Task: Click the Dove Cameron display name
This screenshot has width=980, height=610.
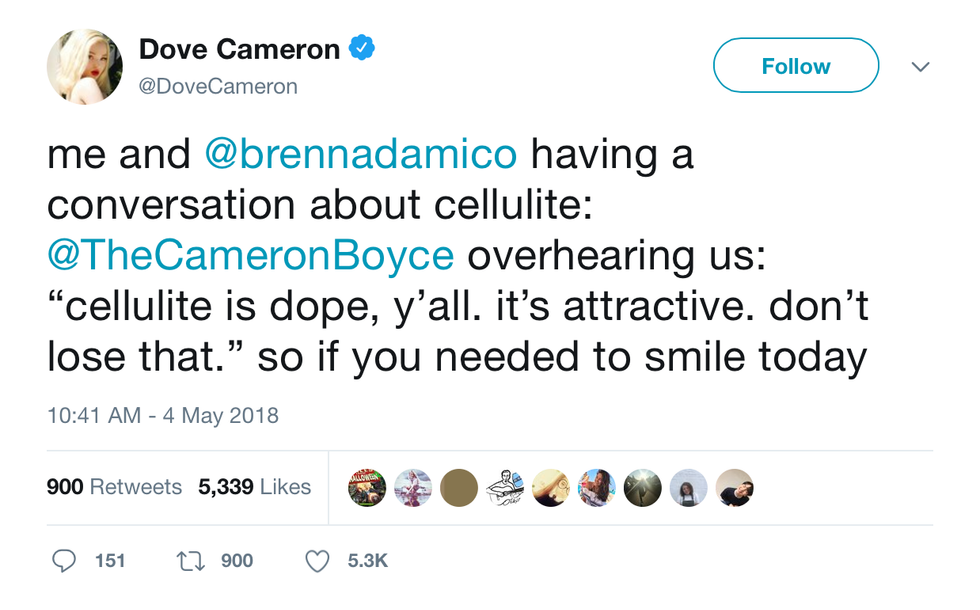Action: [x=239, y=48]
